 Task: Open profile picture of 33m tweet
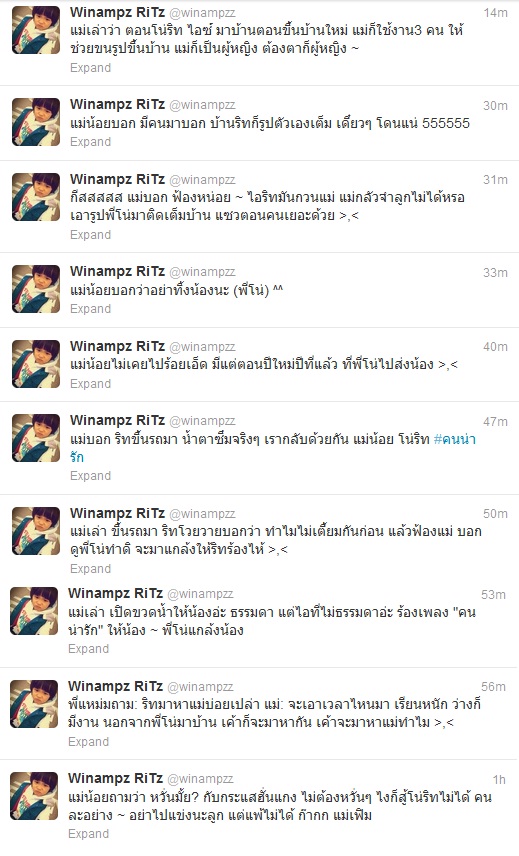(36, 289)
